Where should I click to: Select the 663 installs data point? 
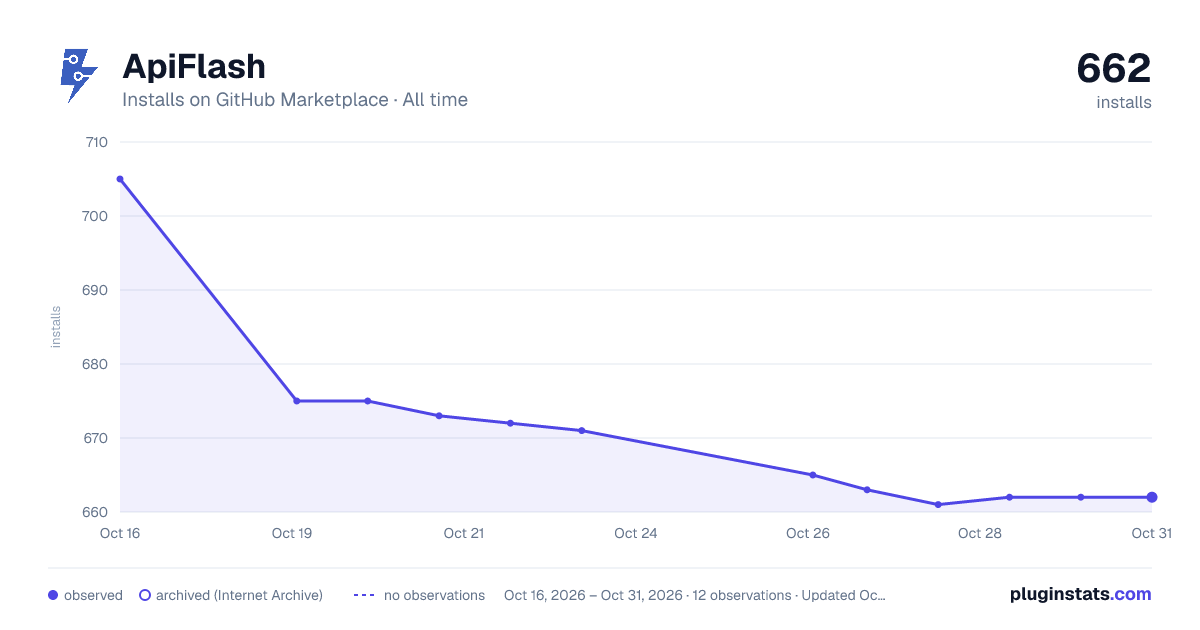pyautogui.click(x=867, y=490)
